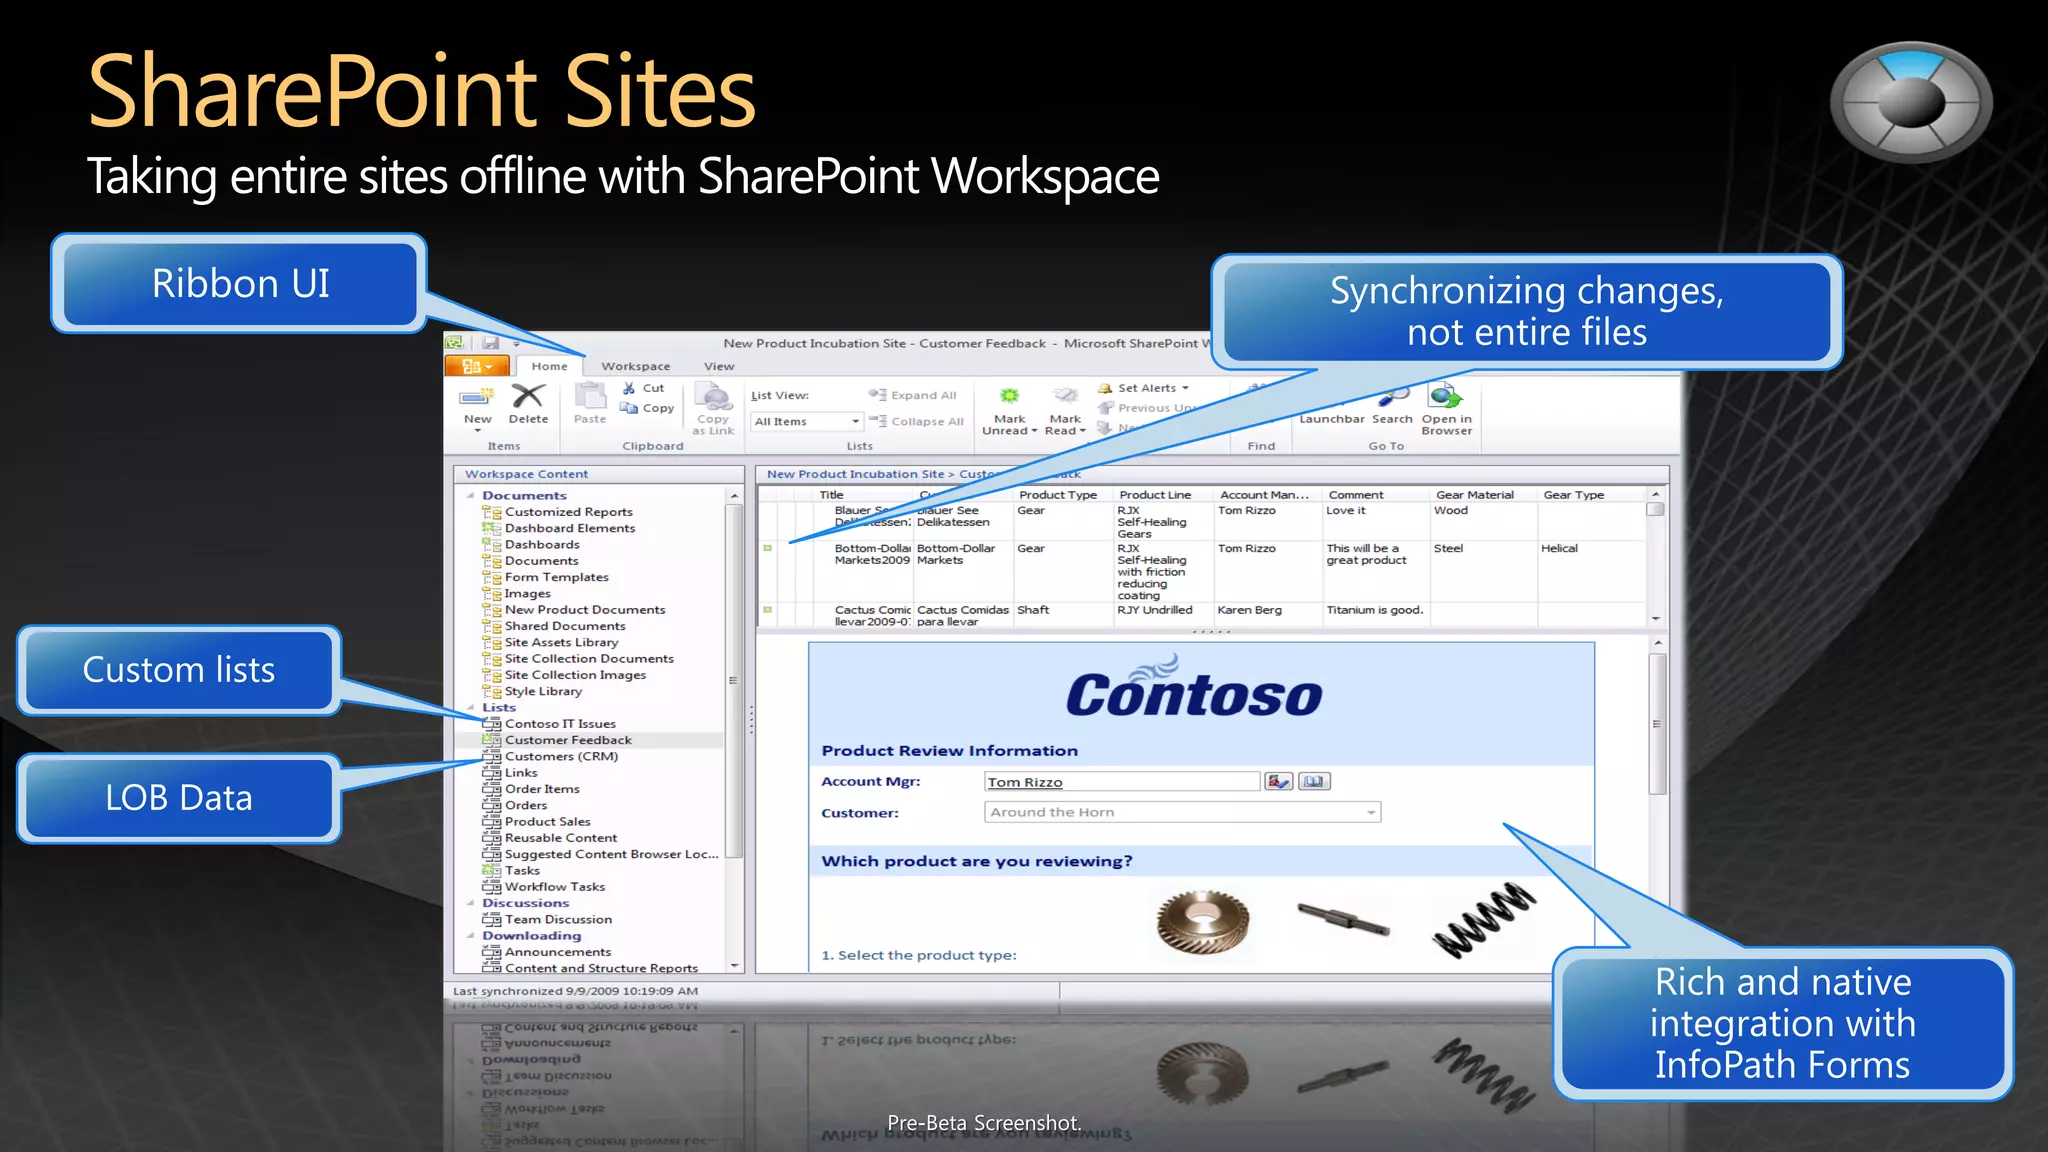
Task: Open the Form Templates library
Action: tap(556, 578)
